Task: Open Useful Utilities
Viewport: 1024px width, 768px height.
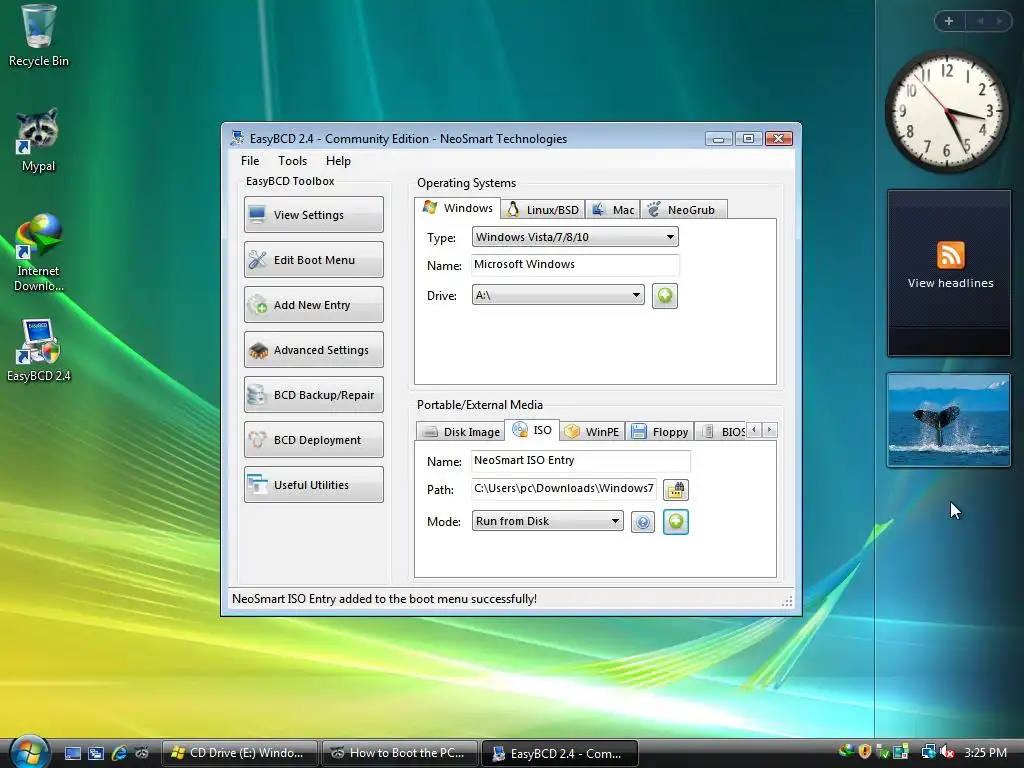Action: pos(313,485)
